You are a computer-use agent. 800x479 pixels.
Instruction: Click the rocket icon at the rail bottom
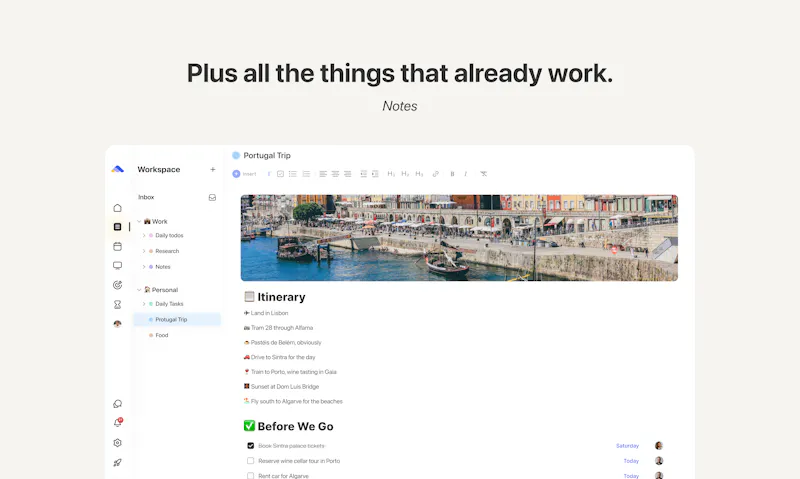point(117,463)
